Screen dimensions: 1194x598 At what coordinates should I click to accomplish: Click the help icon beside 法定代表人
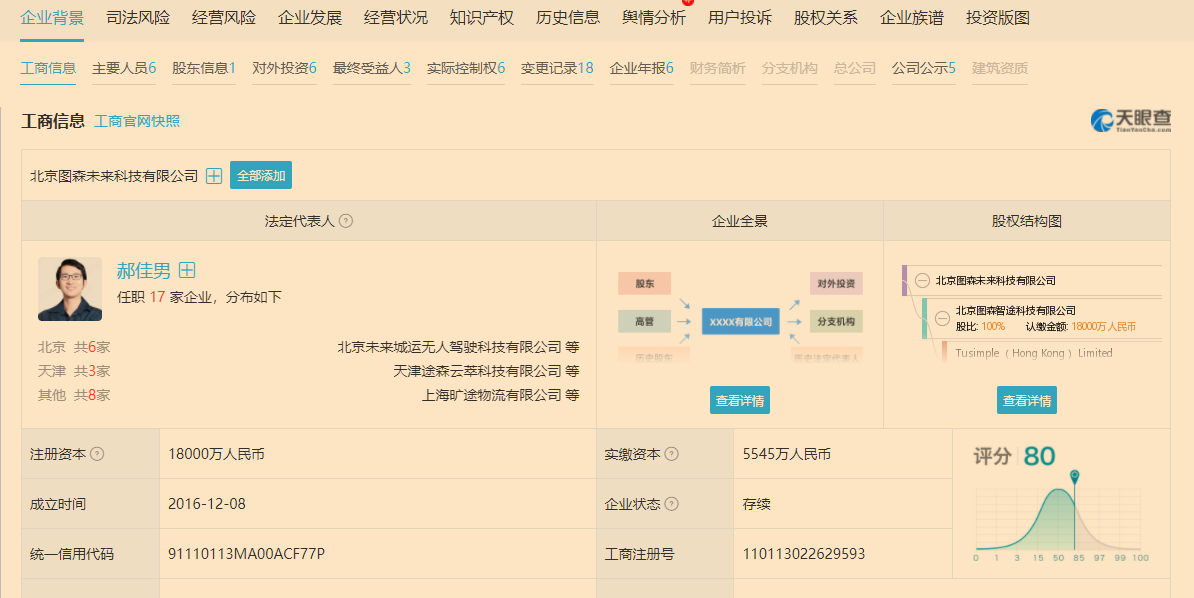click(x=346, y=221)
